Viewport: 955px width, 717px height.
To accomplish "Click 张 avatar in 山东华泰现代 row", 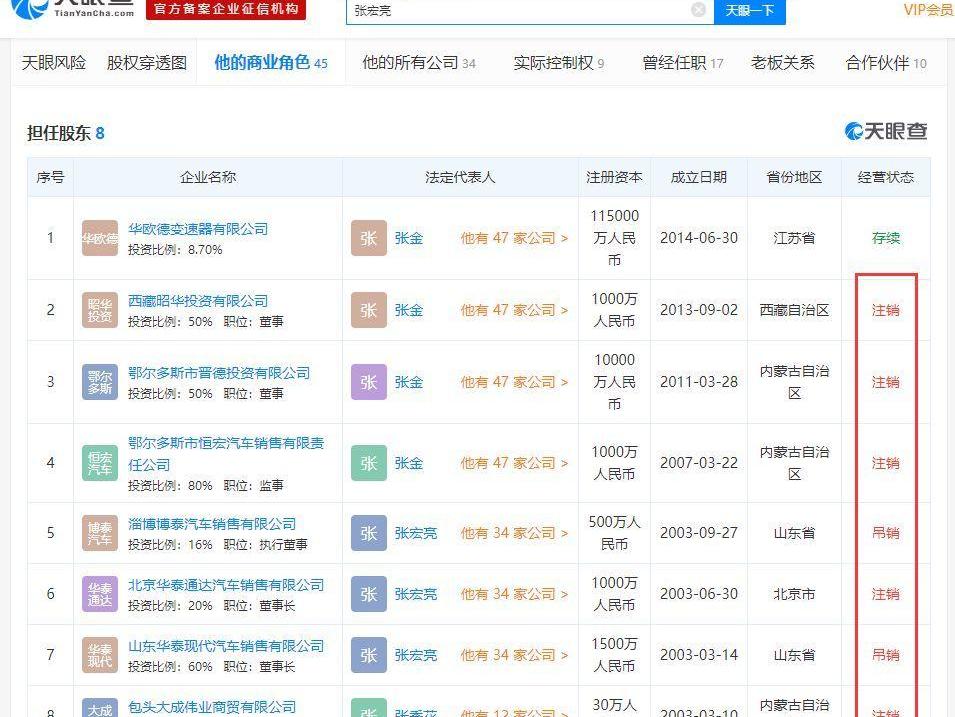I will [368, 655].
